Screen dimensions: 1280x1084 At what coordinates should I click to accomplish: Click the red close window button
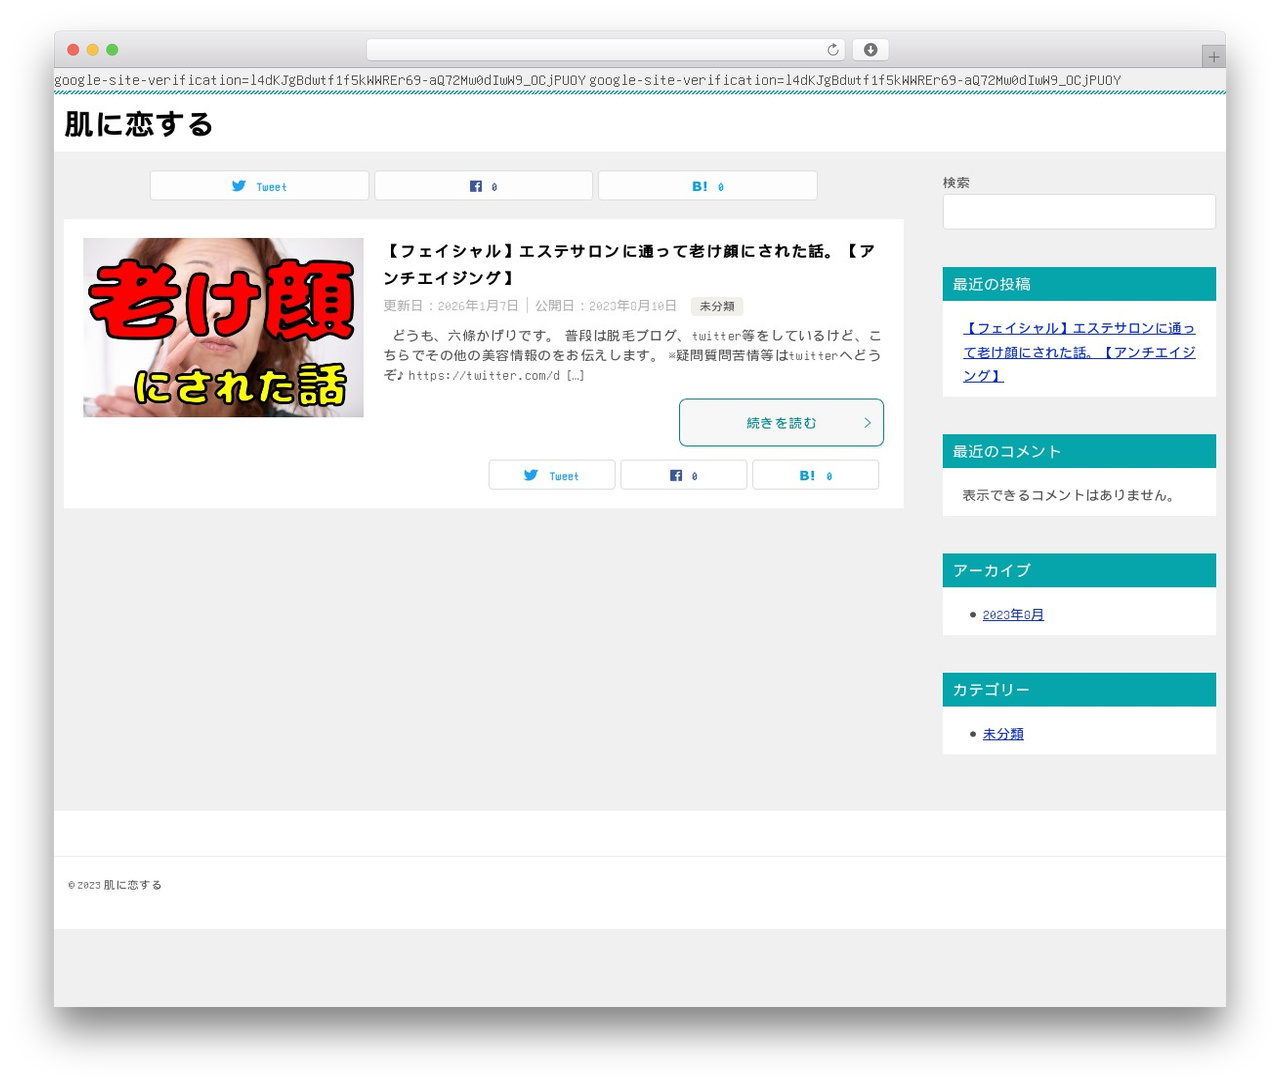pyautogui.click(x=73, y=50)
